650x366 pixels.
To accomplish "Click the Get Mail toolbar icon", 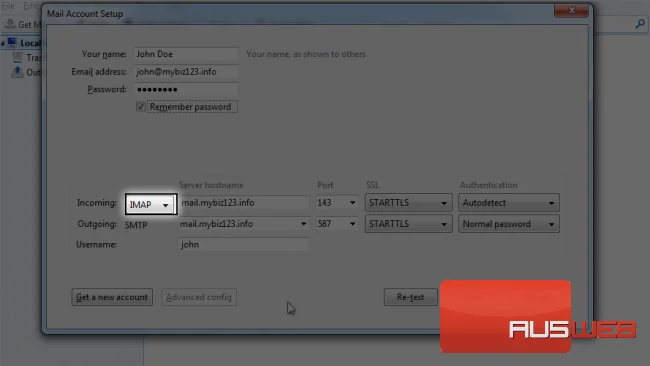I will coord(10,24).
